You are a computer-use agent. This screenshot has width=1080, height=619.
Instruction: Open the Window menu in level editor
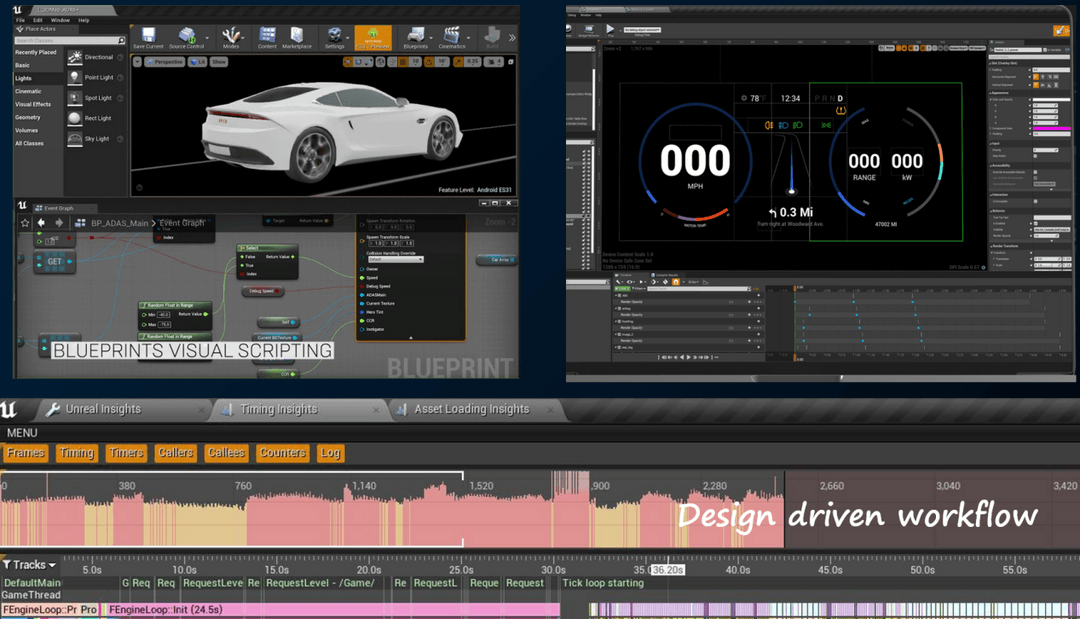(x=60, y=20)
